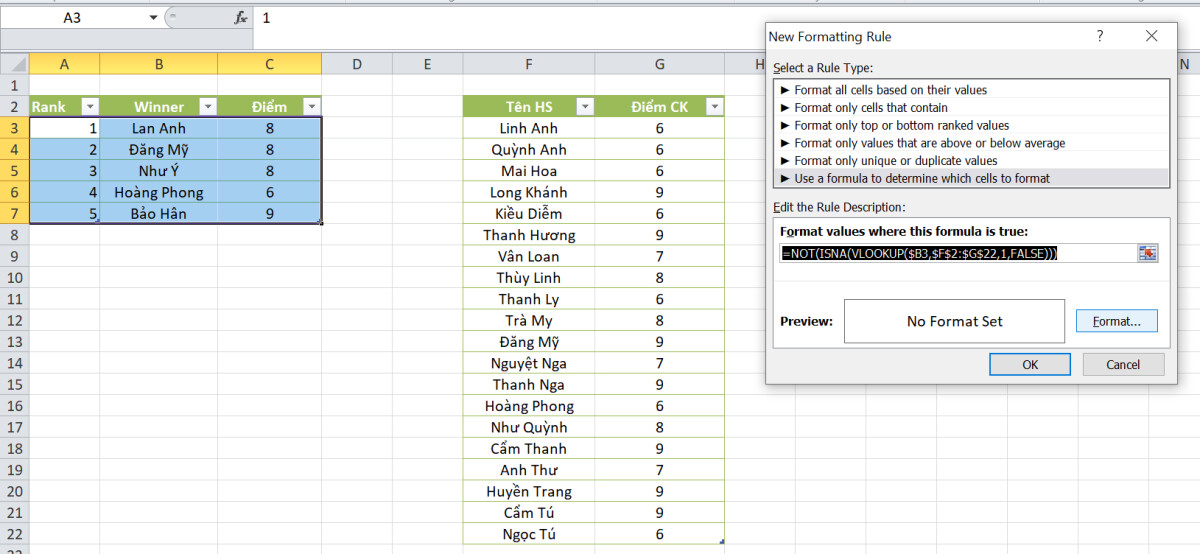The image size is (1200, 554).
Task: Select row 1 header
Action: (x=14, y=86)
